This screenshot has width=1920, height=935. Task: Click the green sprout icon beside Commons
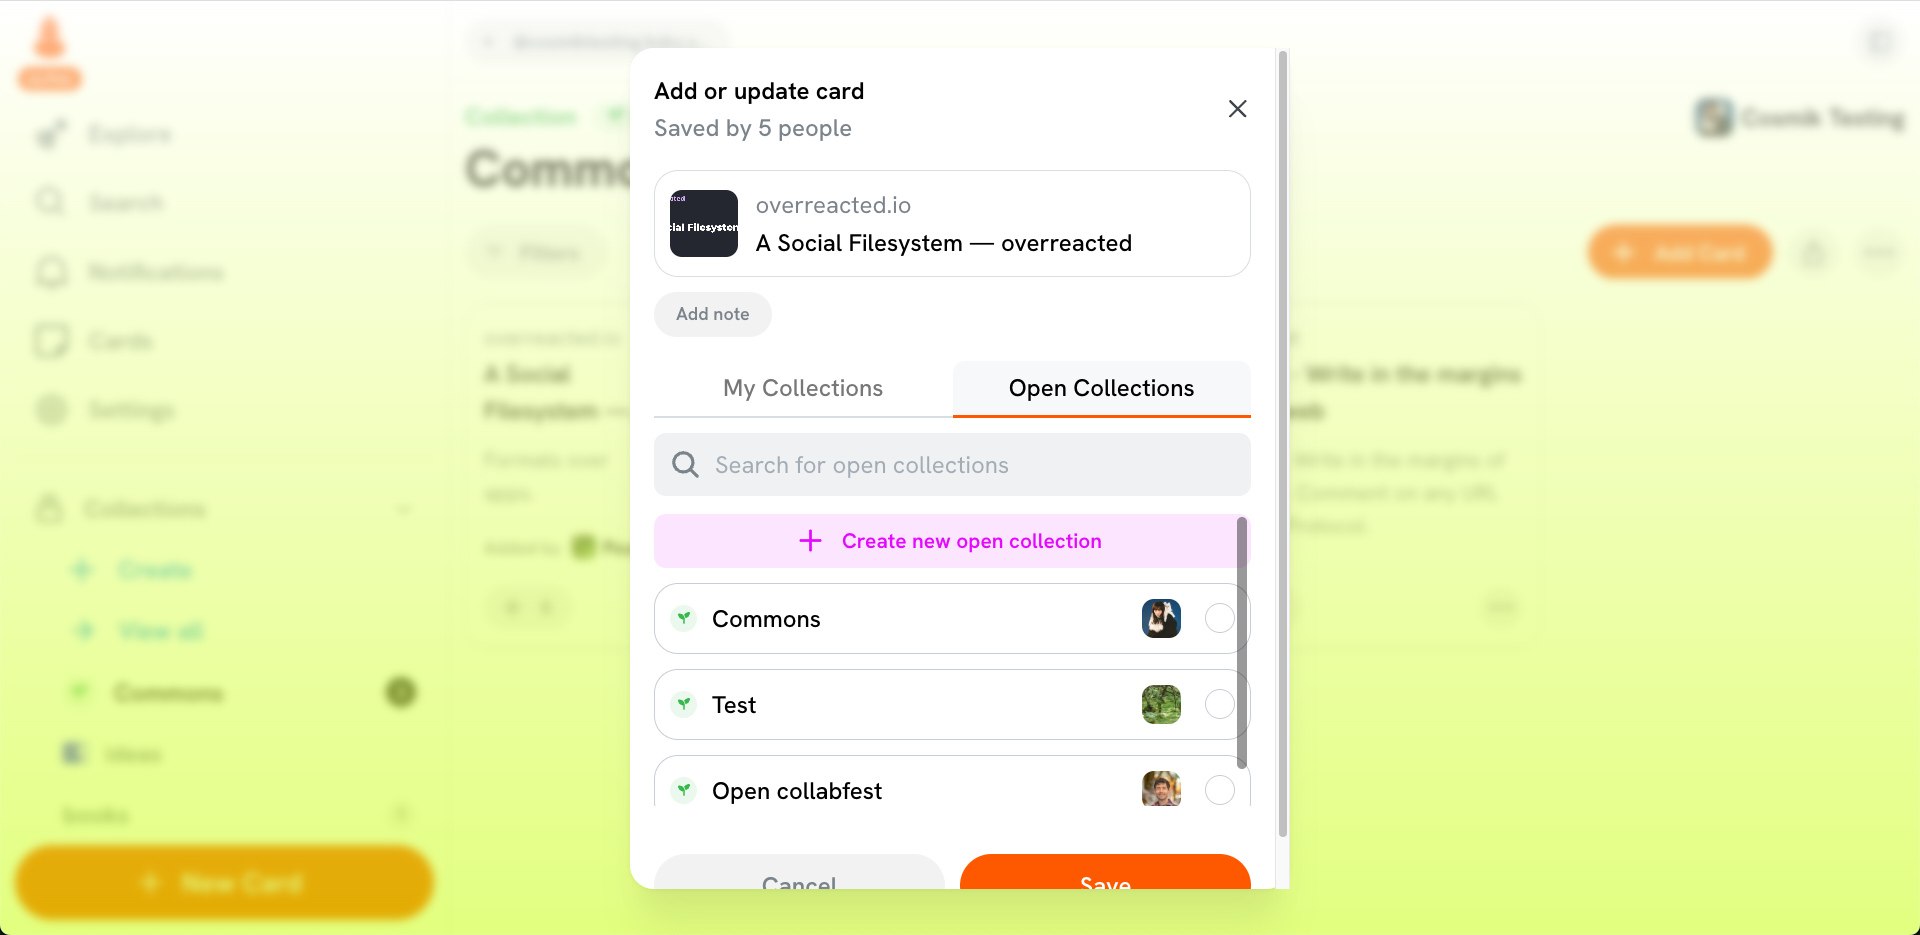(x=684, y=618)
